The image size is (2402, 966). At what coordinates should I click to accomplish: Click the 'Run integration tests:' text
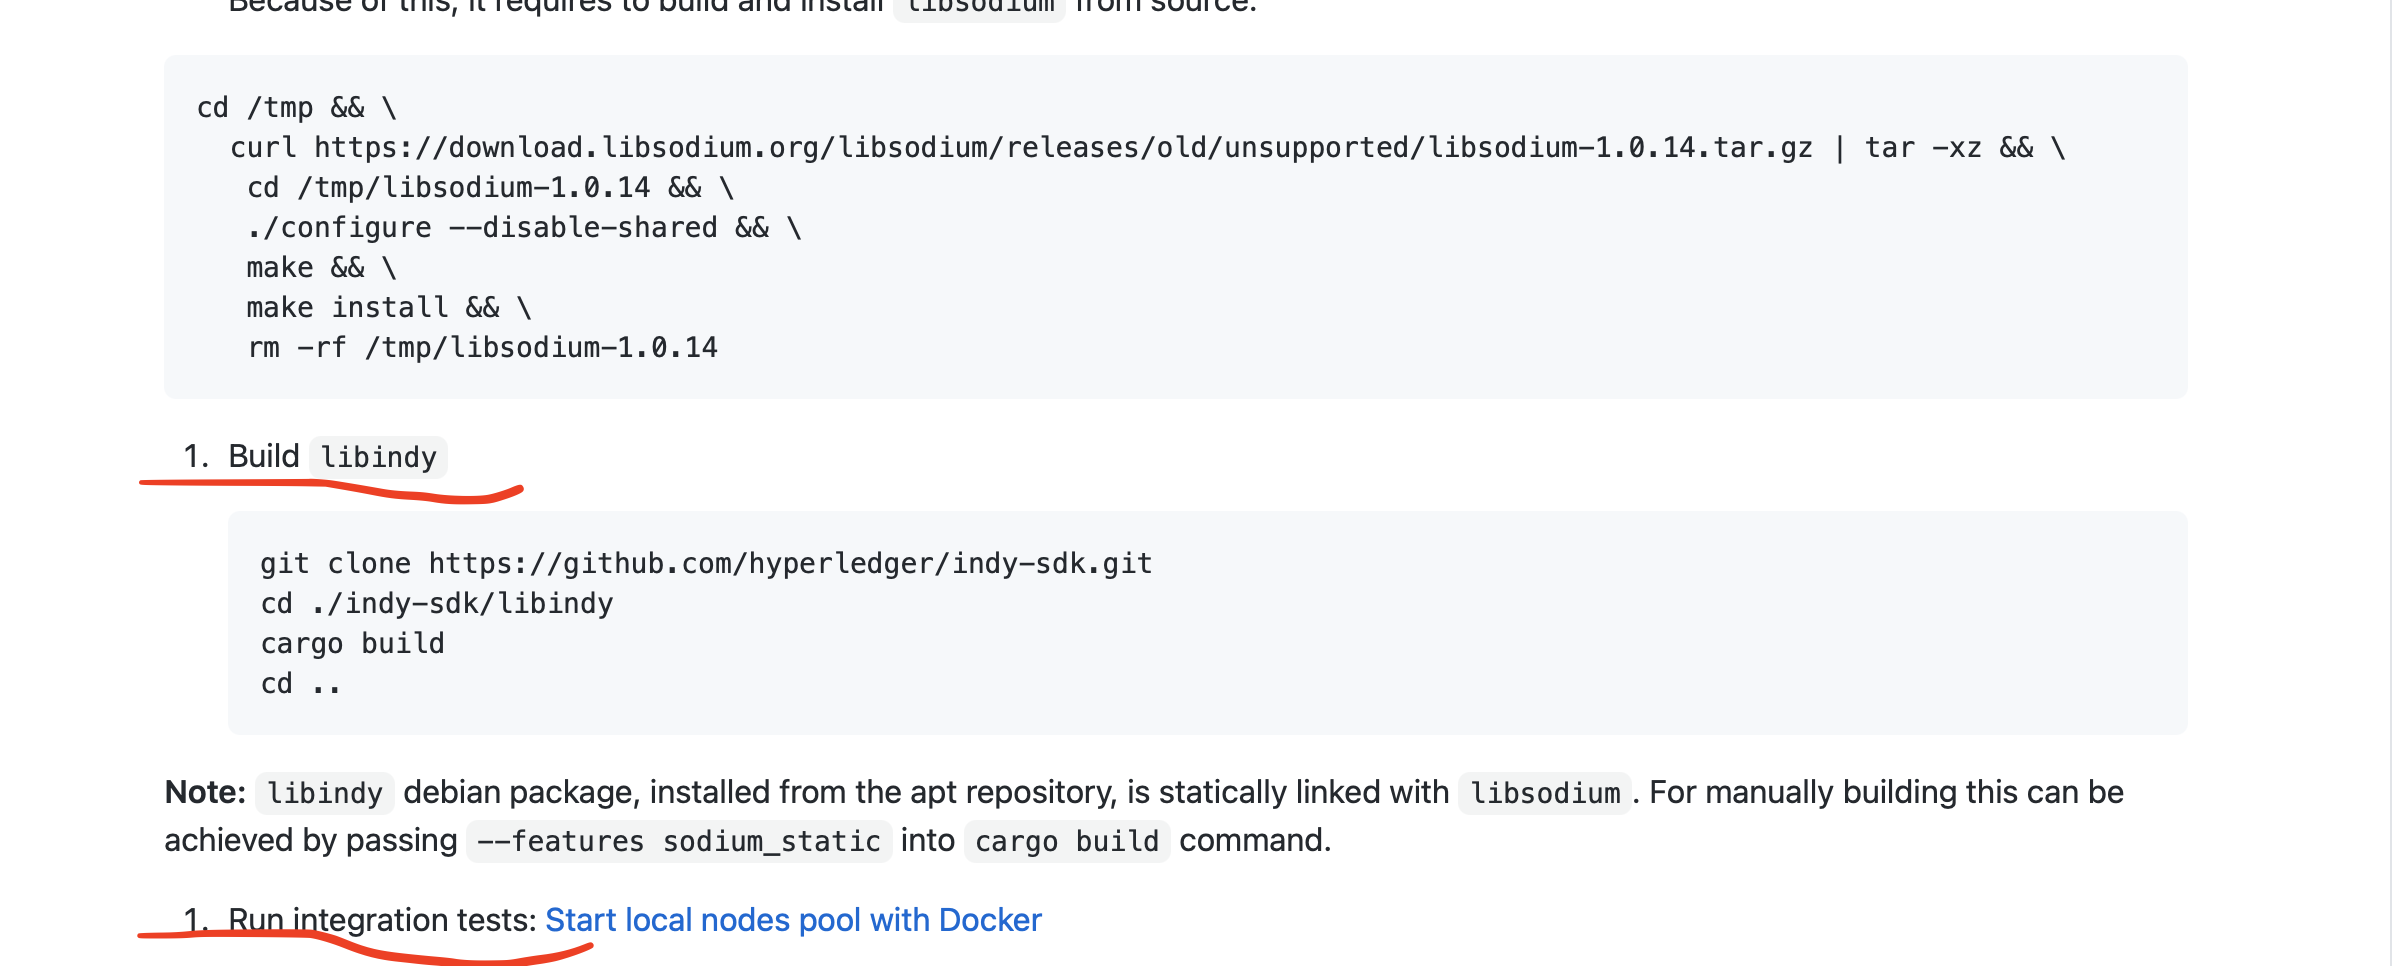click(x=382, y=920)
